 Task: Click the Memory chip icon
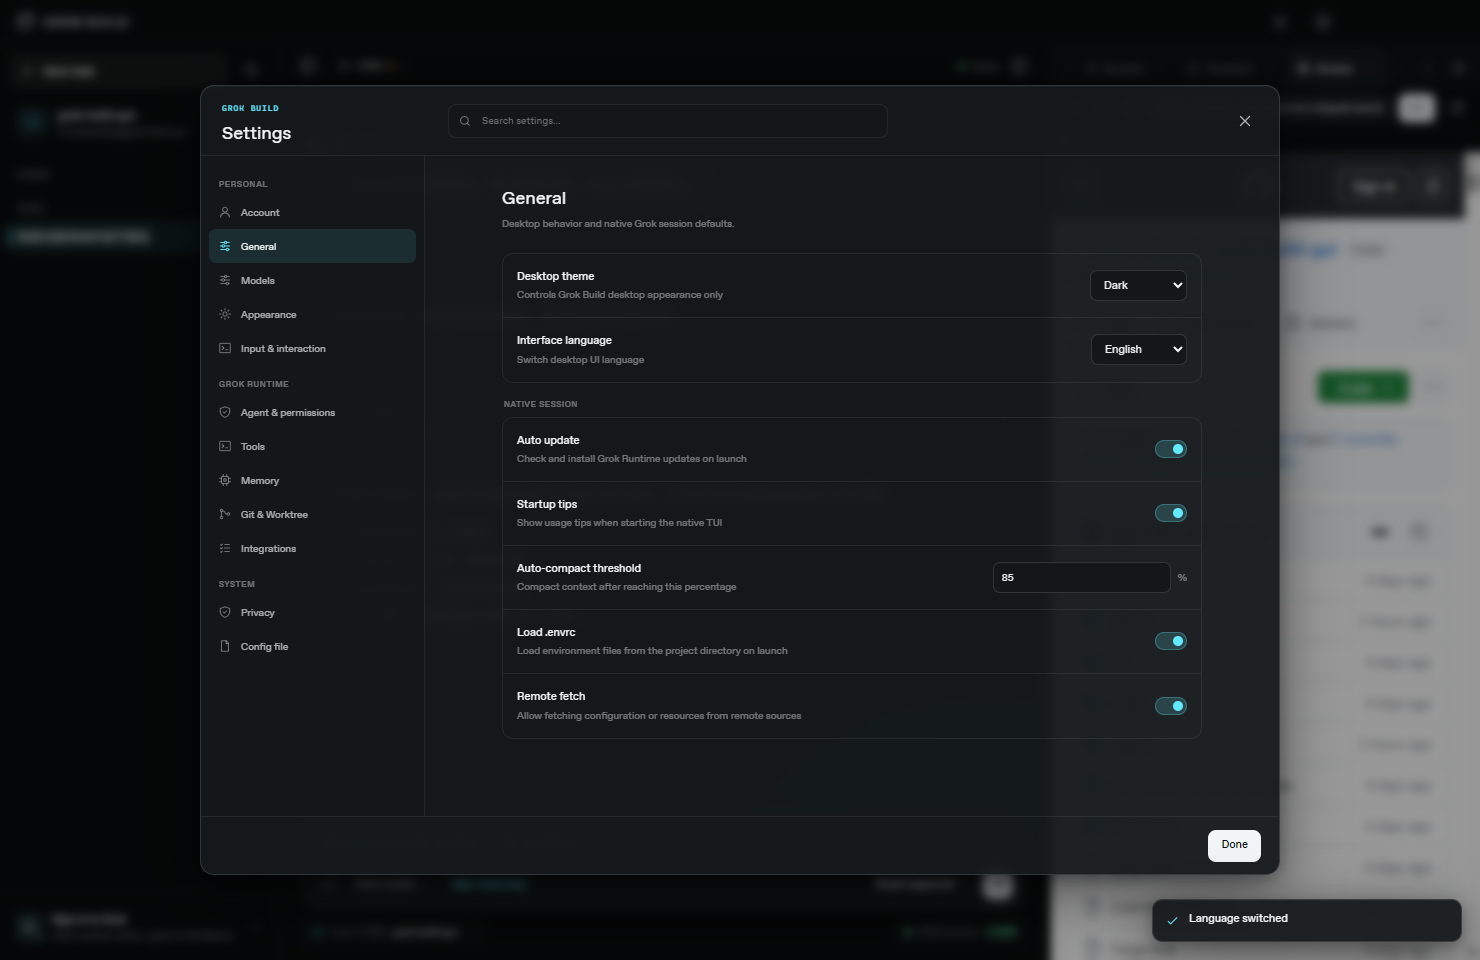click(225, 480)
